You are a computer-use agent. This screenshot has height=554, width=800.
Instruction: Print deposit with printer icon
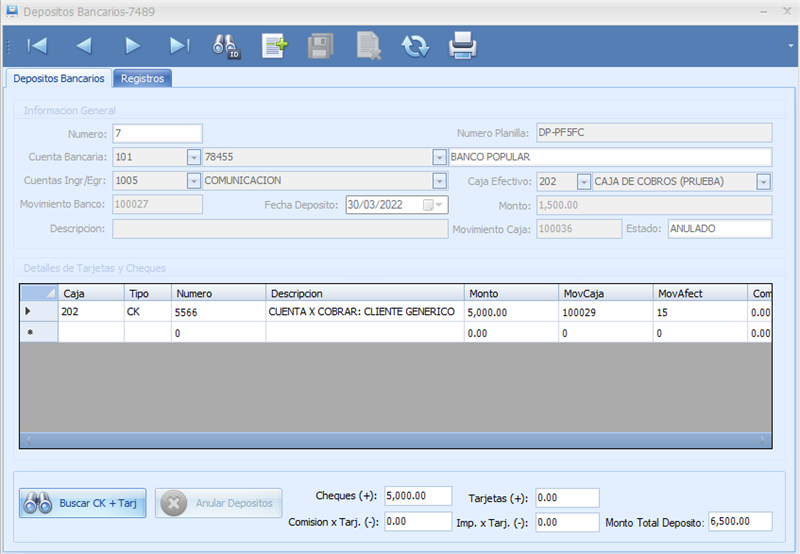(x=462, y=45)
